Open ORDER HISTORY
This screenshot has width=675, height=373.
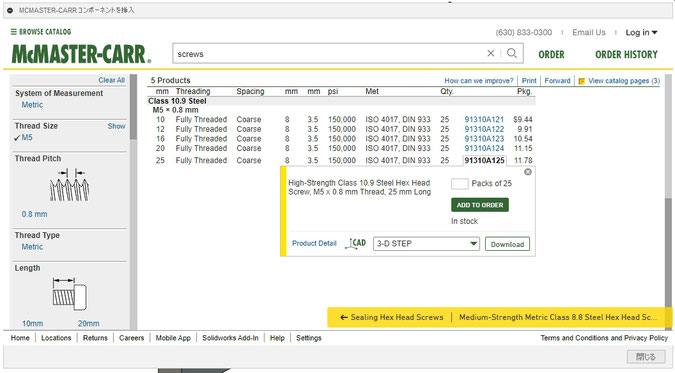pyautogui.click(x=626, y=55)
